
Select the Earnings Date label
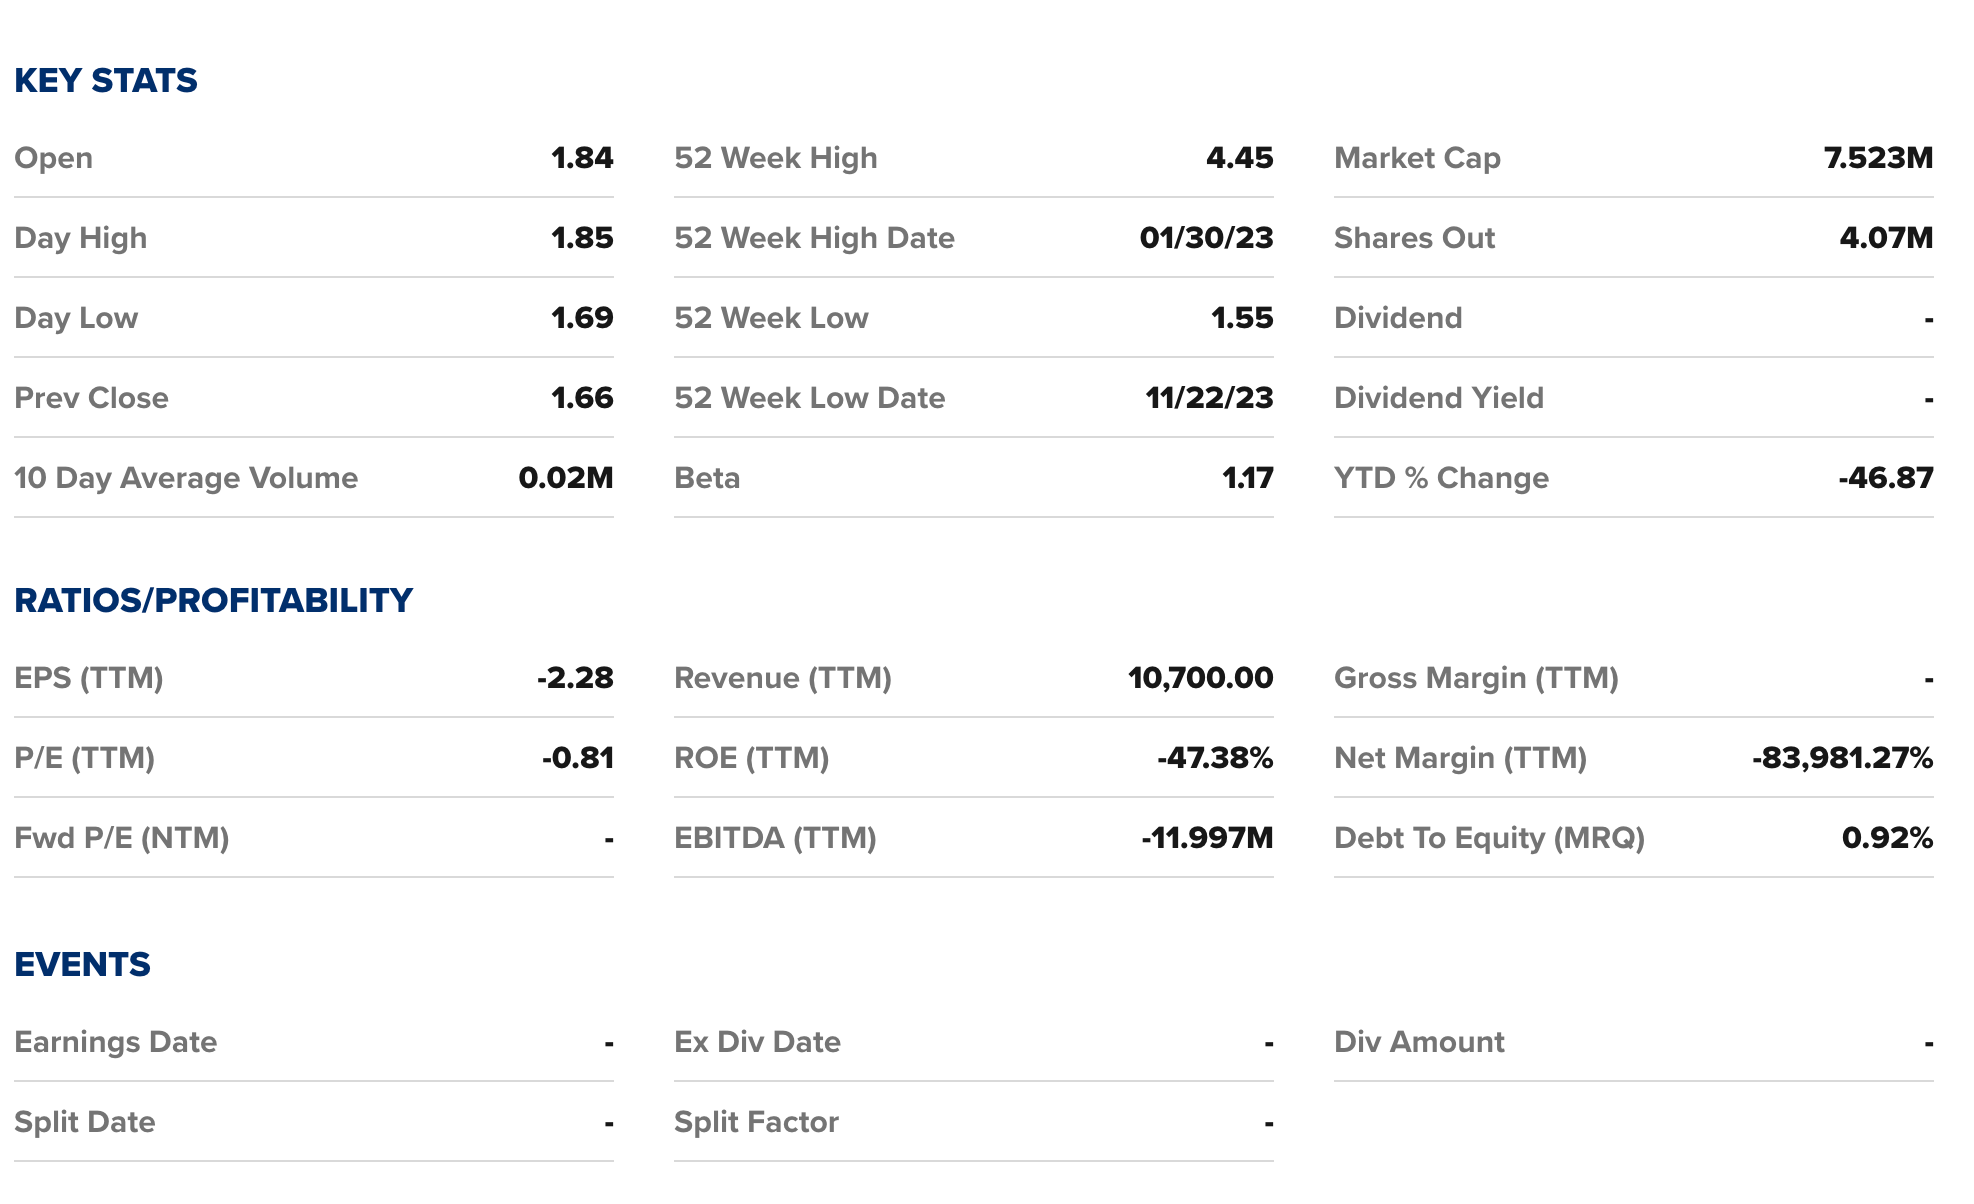pos(116,1042)
